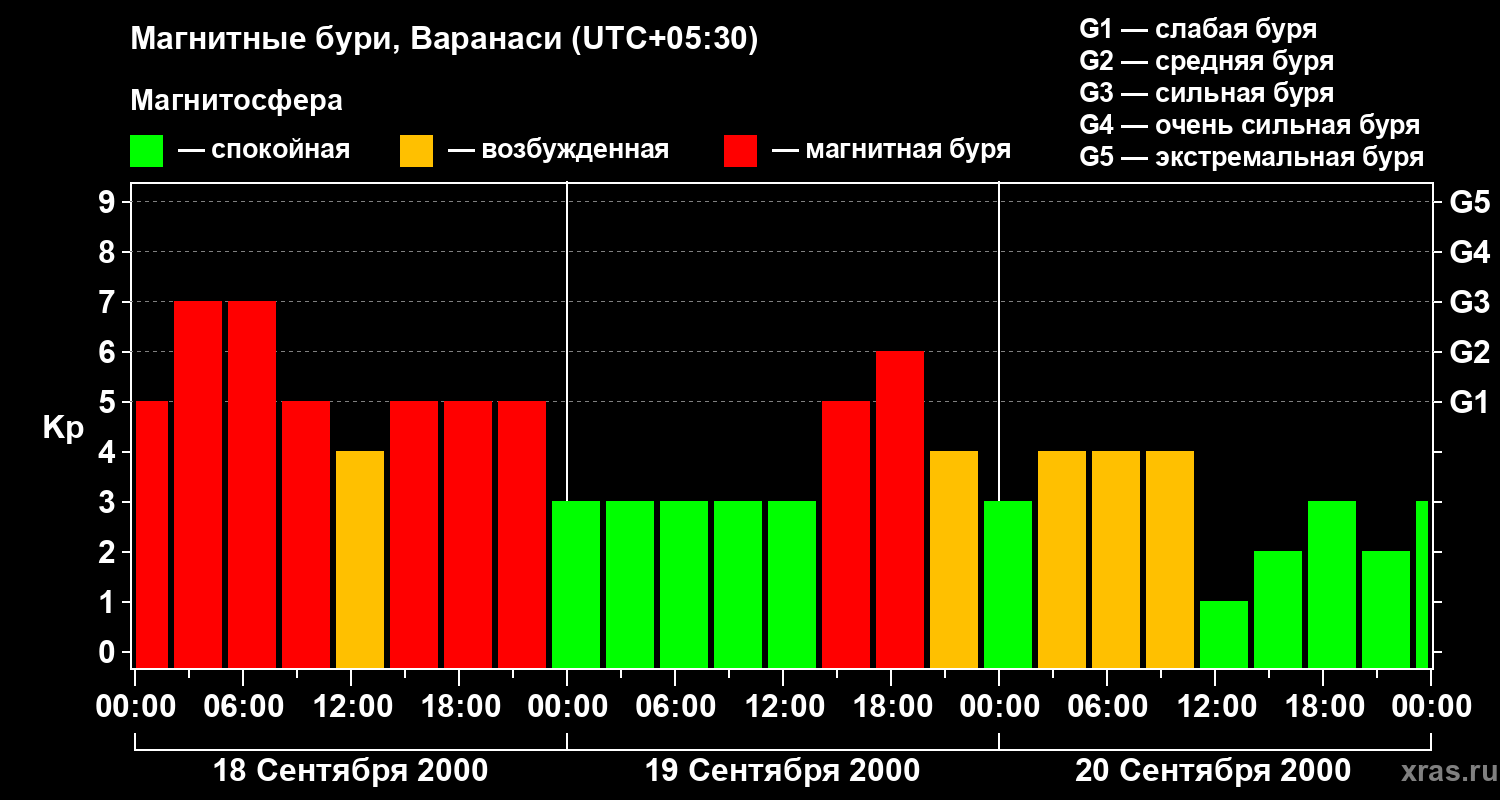Select the 'G5 — экстремальная буря' legend line
The width and height of the screenshot is (1500, 800).
[x=1252, y=157]
